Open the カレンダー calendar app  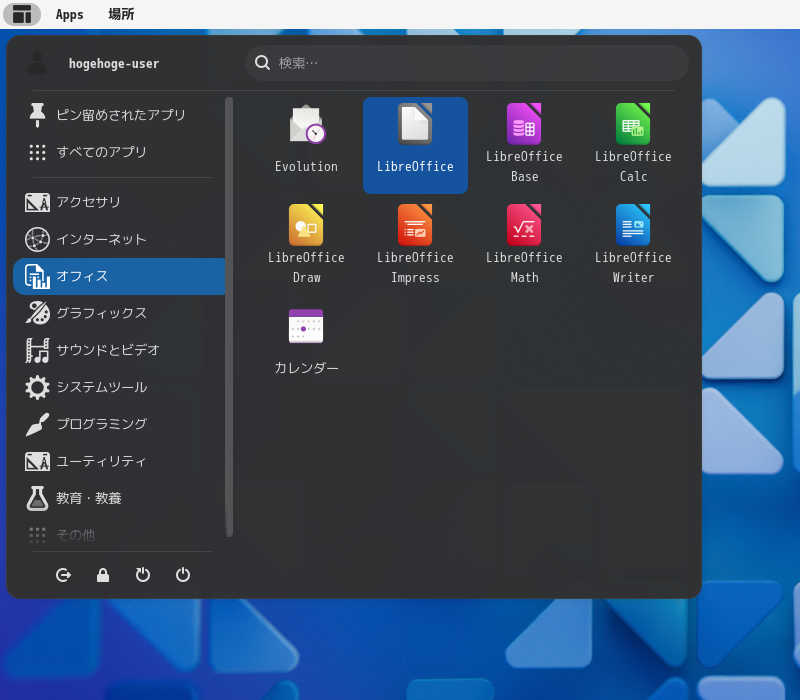pos(306,343)
